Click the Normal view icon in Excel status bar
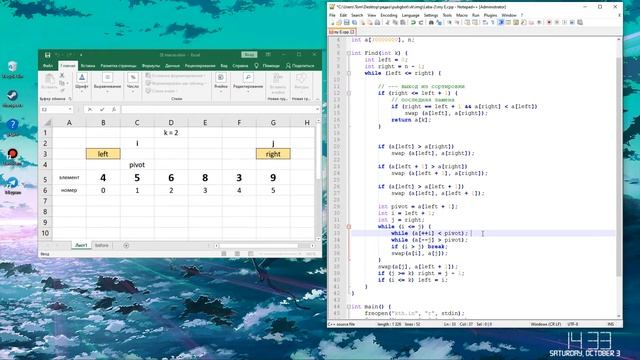640x360 pixels. tap(224, 254)
